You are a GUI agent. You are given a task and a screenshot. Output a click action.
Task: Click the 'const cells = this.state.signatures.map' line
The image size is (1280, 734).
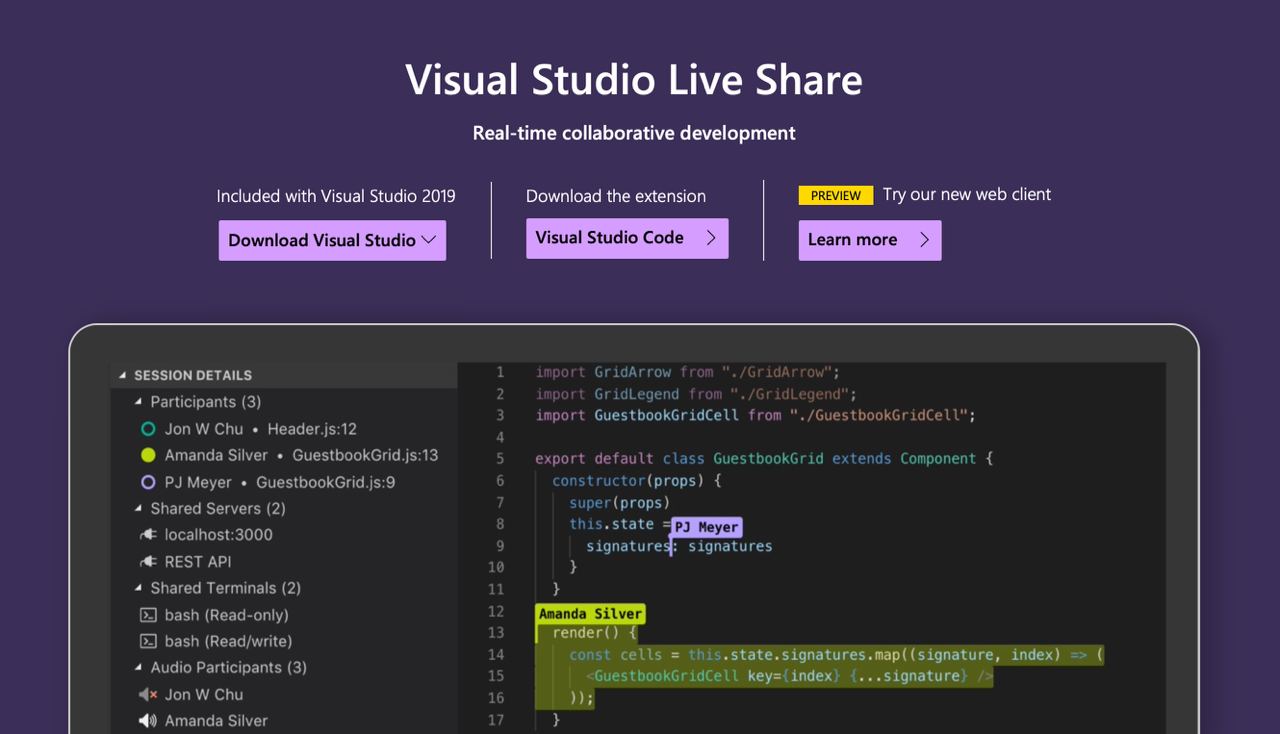pyautogui.click(x=836, y=655)
